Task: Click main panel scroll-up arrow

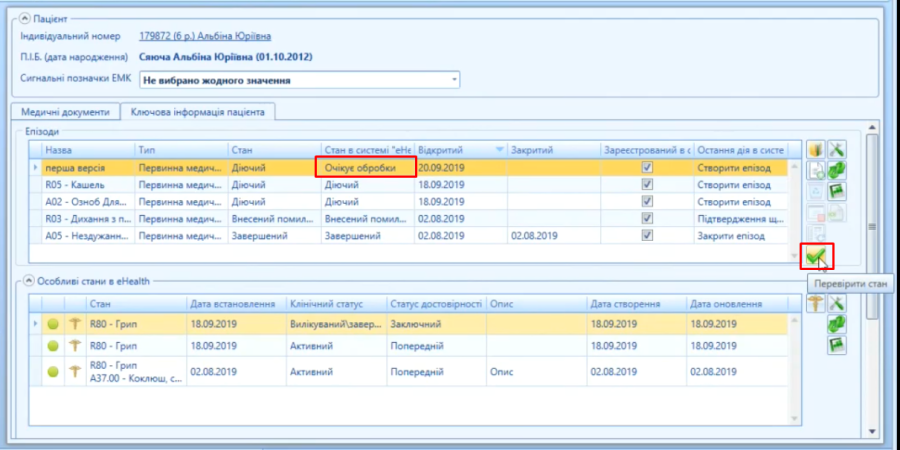Action: click(872, 127)
